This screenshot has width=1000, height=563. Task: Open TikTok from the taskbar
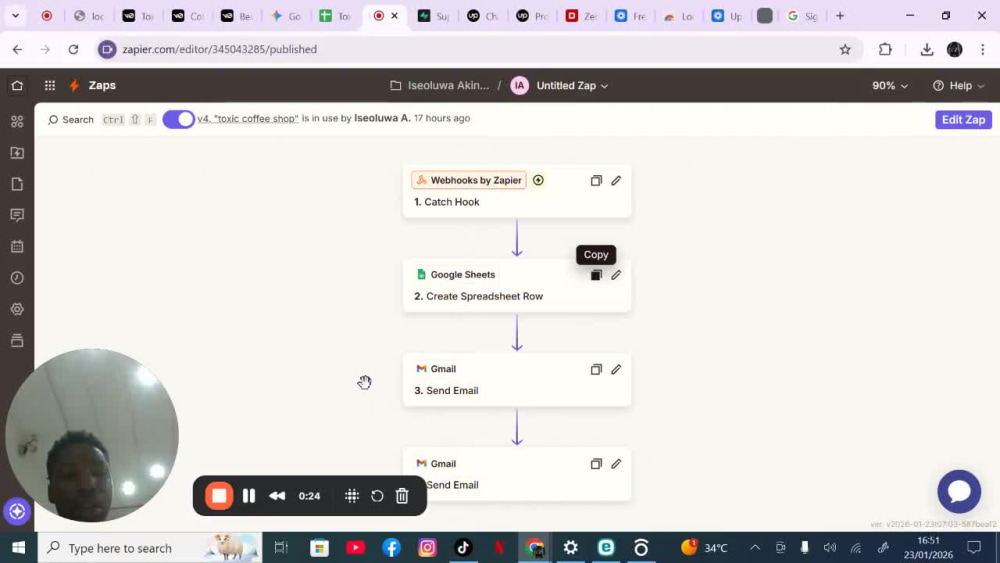point(463,548)
